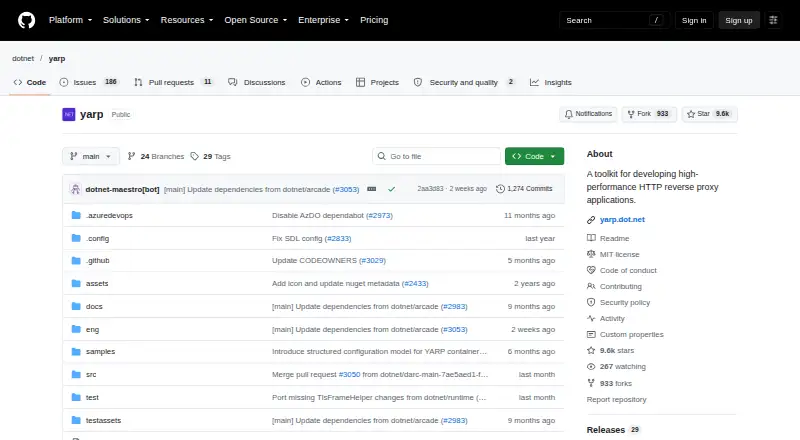
Task: Click the Go to file field
Action: pos(437,156)
